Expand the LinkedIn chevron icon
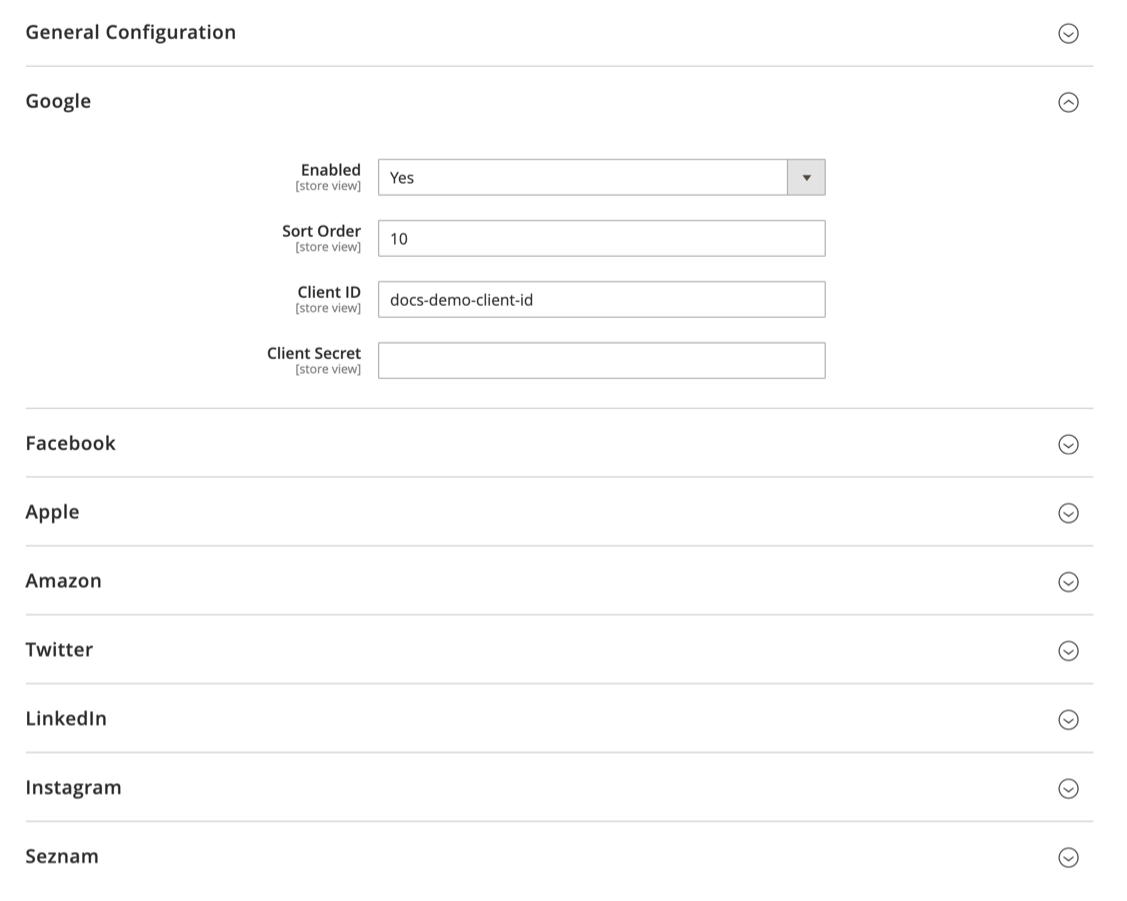This screenshot has width=1127, height=901. pos(1068,720)
